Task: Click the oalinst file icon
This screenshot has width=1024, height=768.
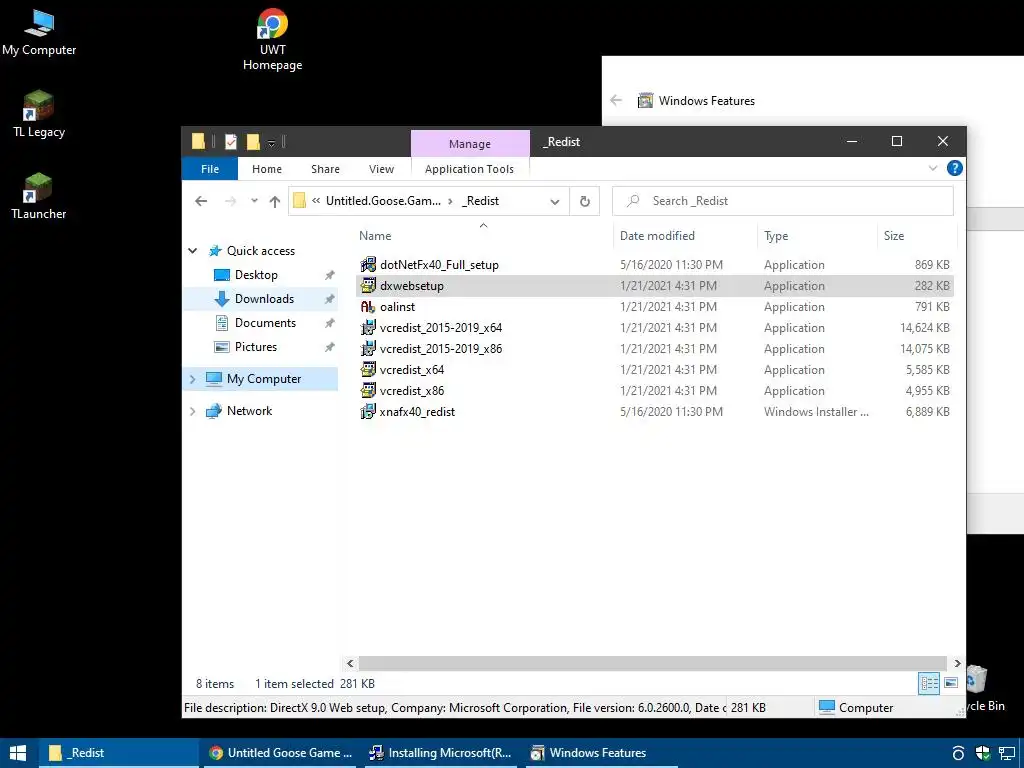Action: point(368,306)
